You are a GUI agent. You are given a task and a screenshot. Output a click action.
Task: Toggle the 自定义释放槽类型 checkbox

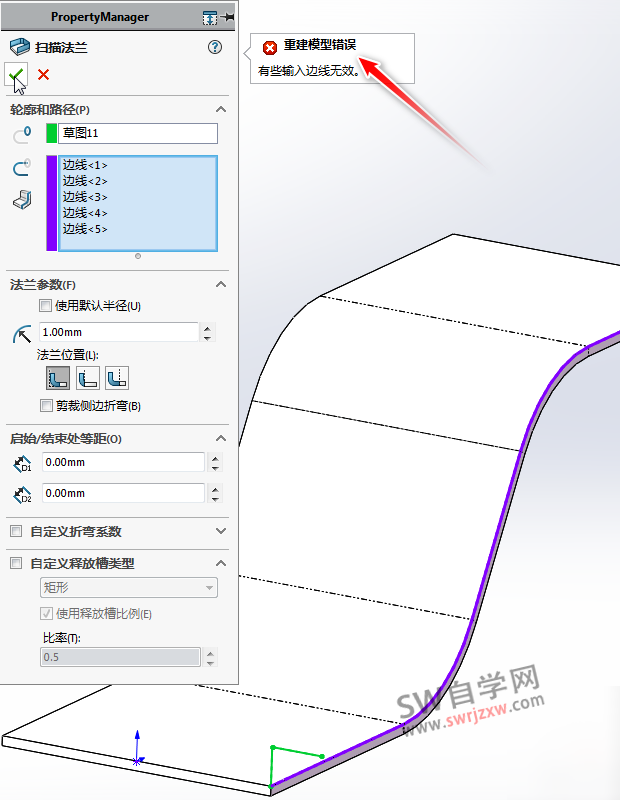tap(15, 564)
